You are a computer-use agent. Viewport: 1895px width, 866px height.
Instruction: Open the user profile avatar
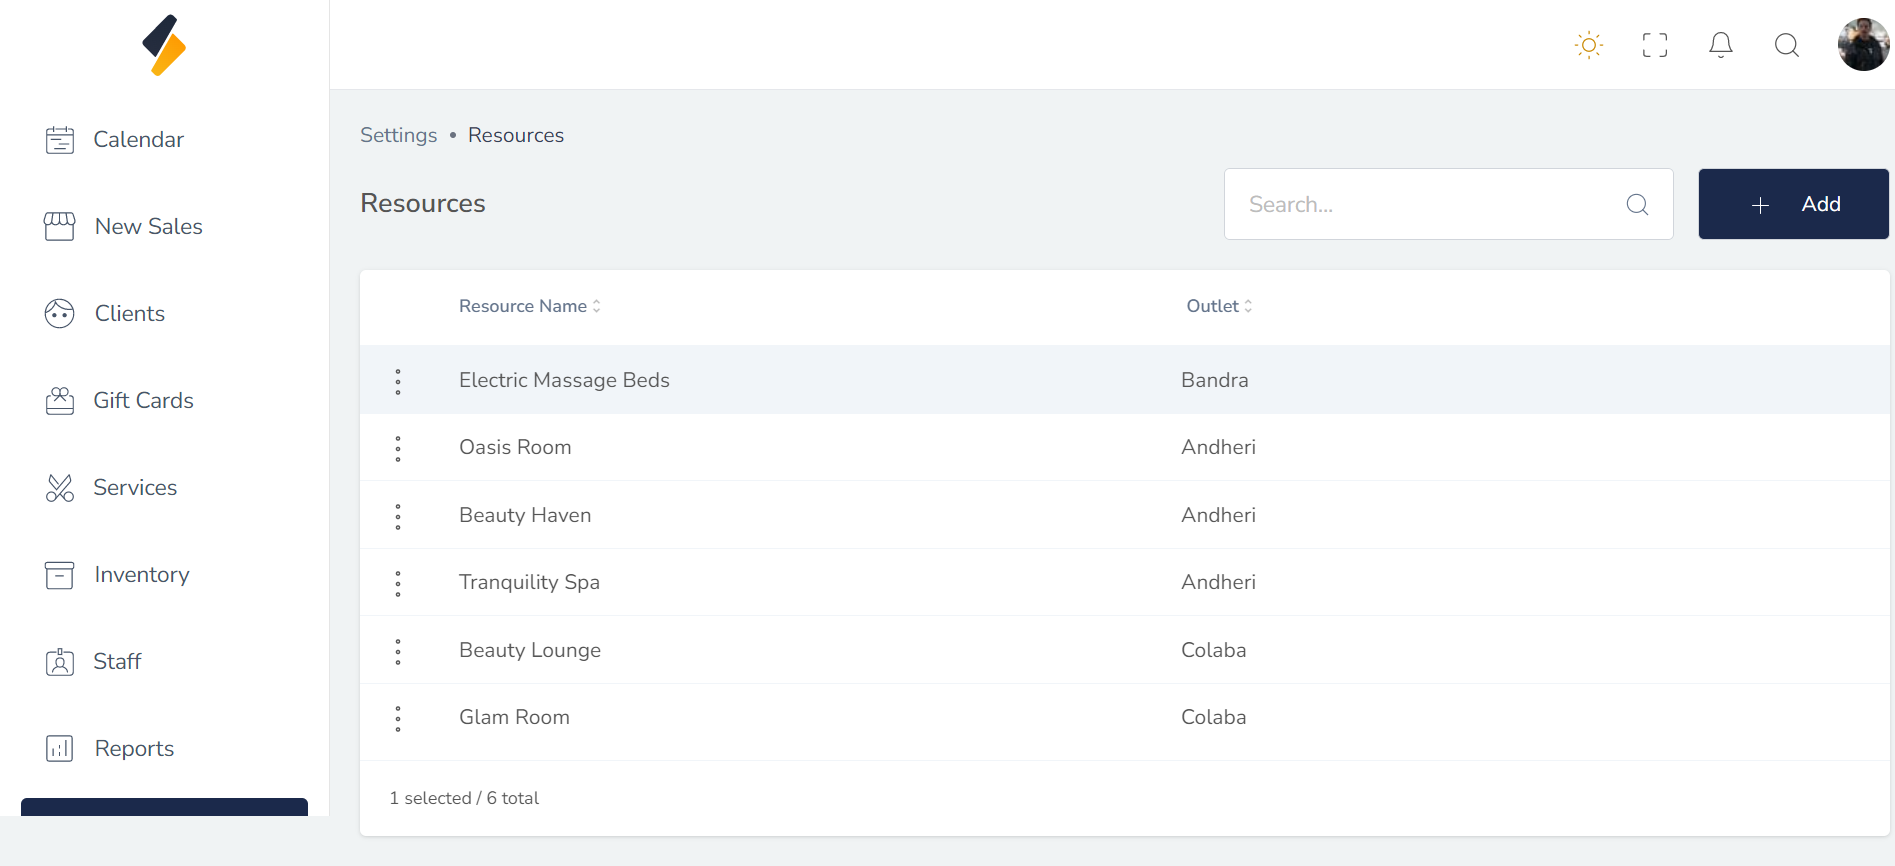pos(1862,45)
